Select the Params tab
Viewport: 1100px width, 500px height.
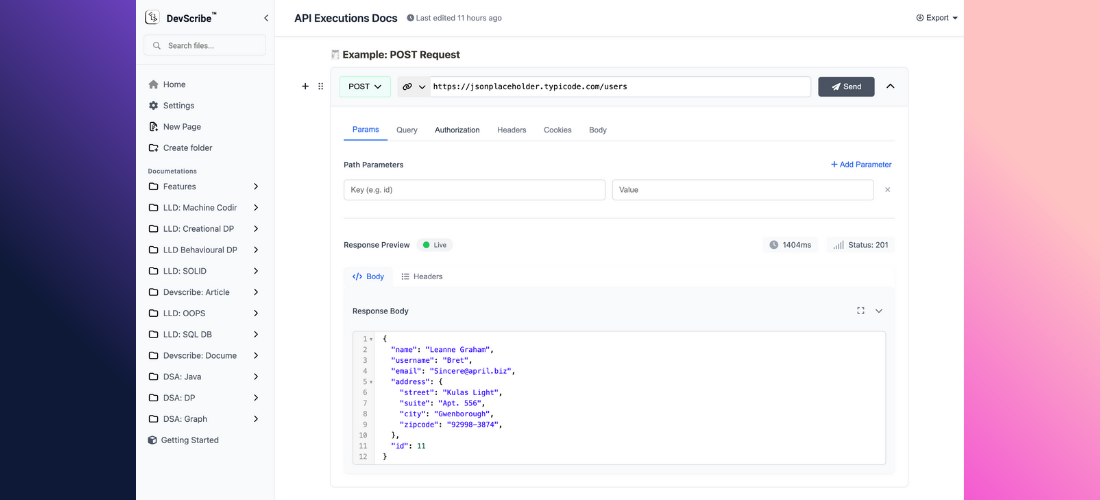click(x=365, y=130)
